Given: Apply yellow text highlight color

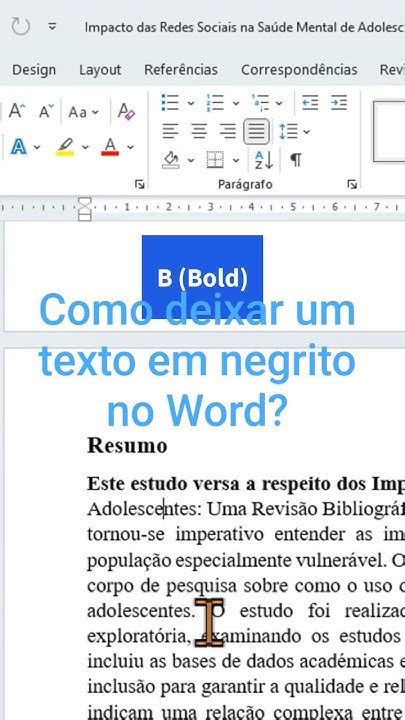Looking at the screenshot, I should (x=65, y=147).
